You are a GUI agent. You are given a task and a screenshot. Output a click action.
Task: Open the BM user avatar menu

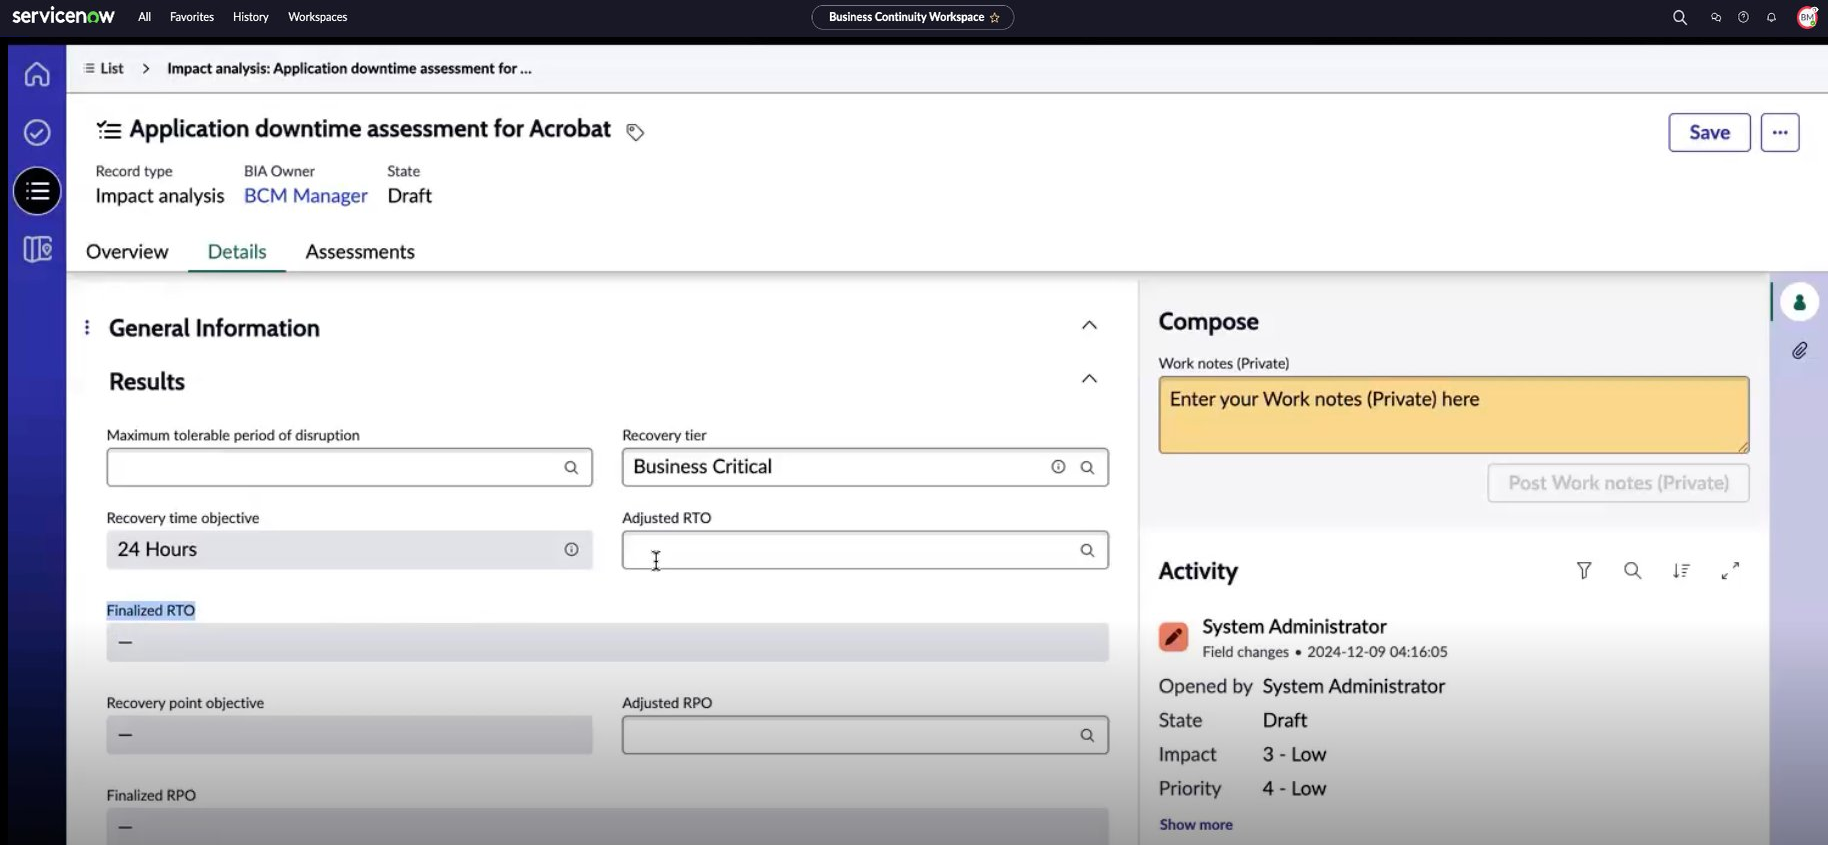point(1807,17)
